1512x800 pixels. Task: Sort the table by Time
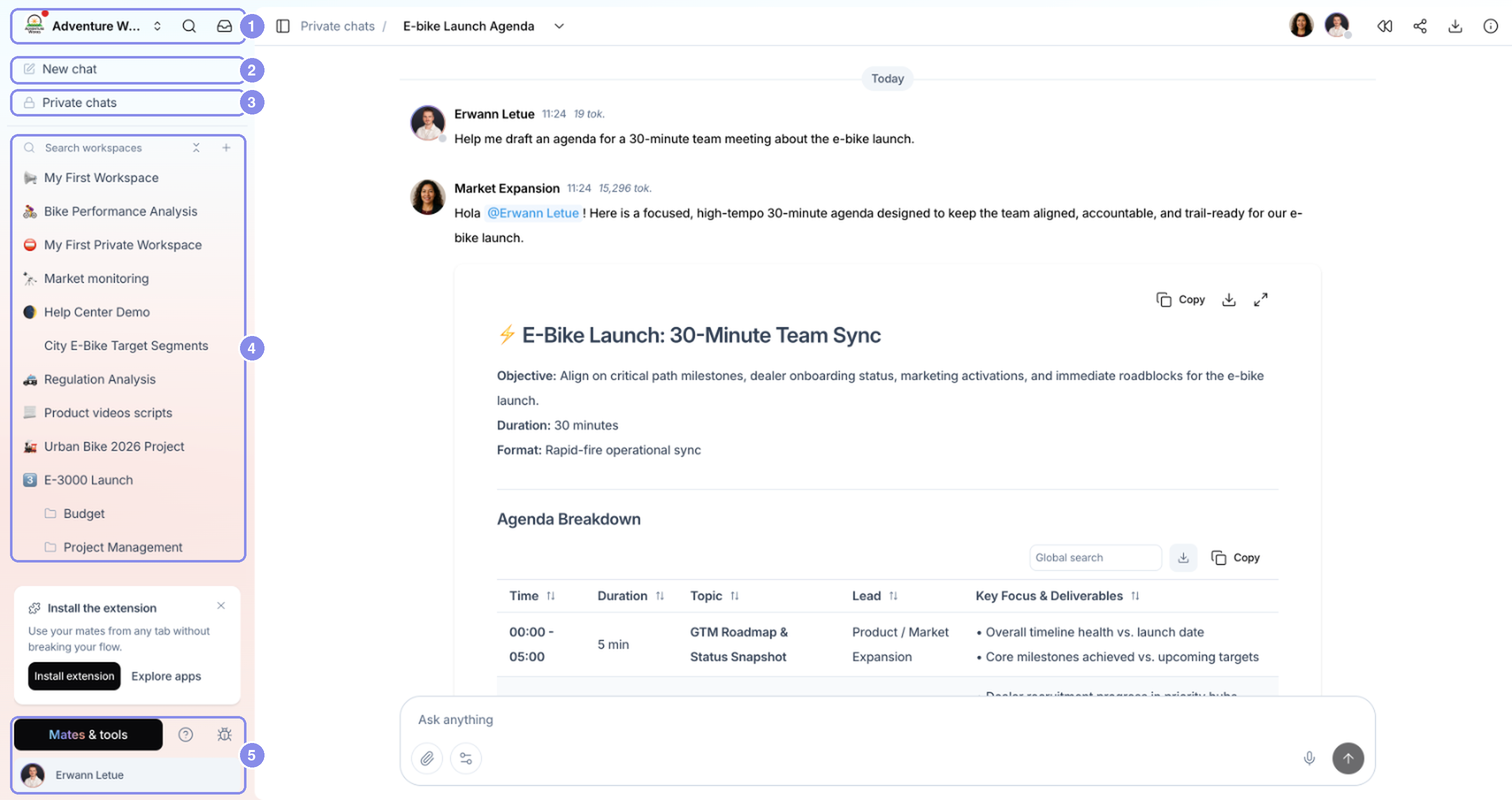pyautogui.click(x=551, y=596)
